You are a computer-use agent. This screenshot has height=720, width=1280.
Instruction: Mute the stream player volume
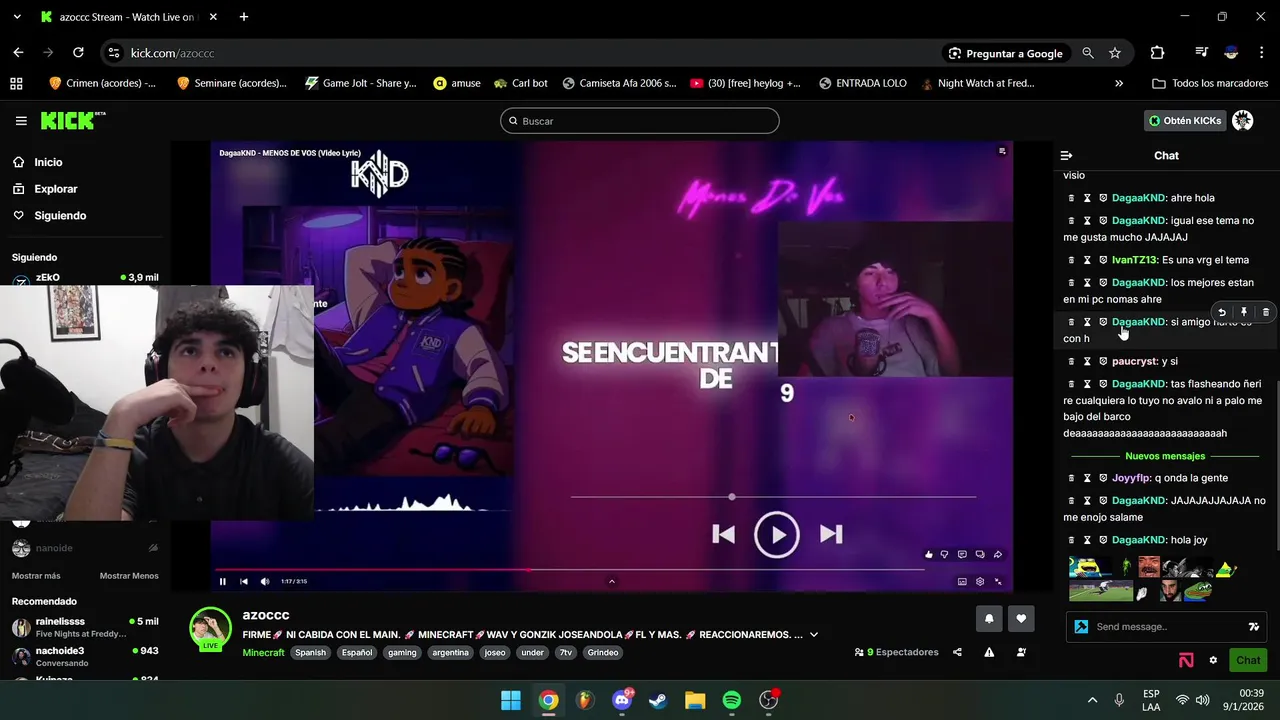tap(265, 581)
